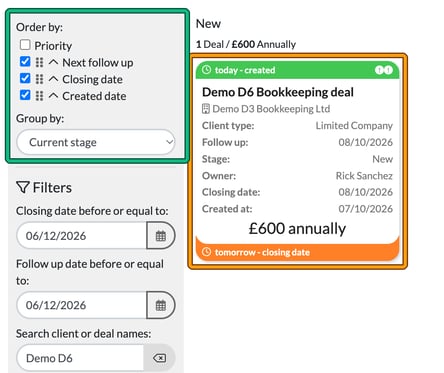444x373 pixels.
Task: Enable the Priority order checkbox
Action: click(25, 45)
